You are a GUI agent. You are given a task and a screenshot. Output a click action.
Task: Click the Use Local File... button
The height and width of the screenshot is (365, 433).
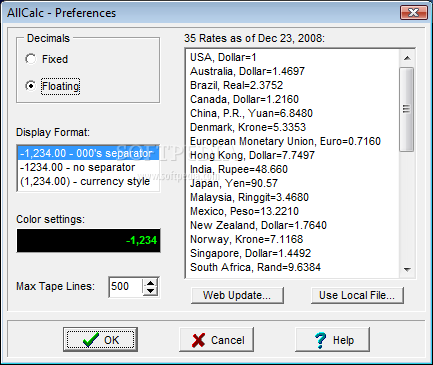click(357, 295)
